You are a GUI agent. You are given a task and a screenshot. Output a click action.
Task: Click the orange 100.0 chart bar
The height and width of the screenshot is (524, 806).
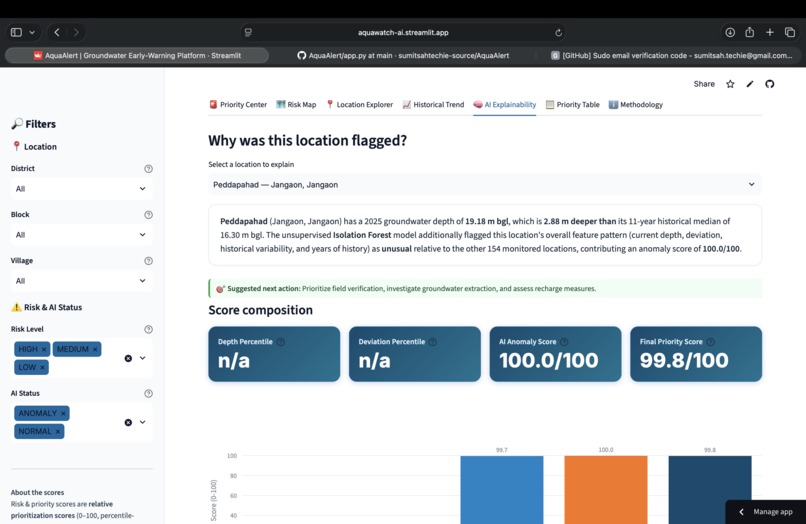[606, 490]
